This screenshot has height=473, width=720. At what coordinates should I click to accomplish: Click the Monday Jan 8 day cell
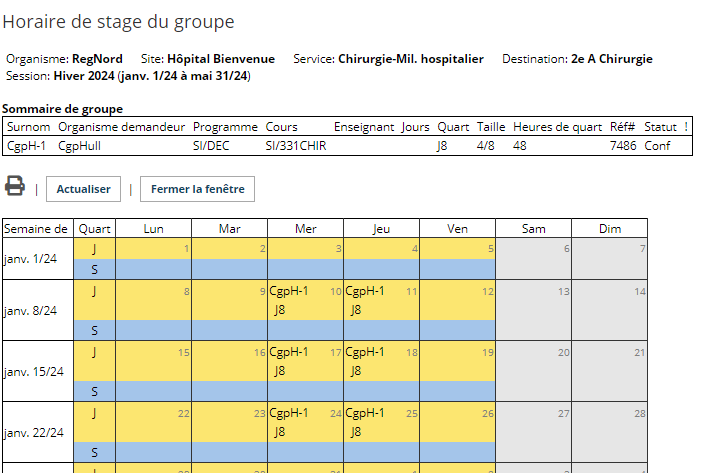153,300
